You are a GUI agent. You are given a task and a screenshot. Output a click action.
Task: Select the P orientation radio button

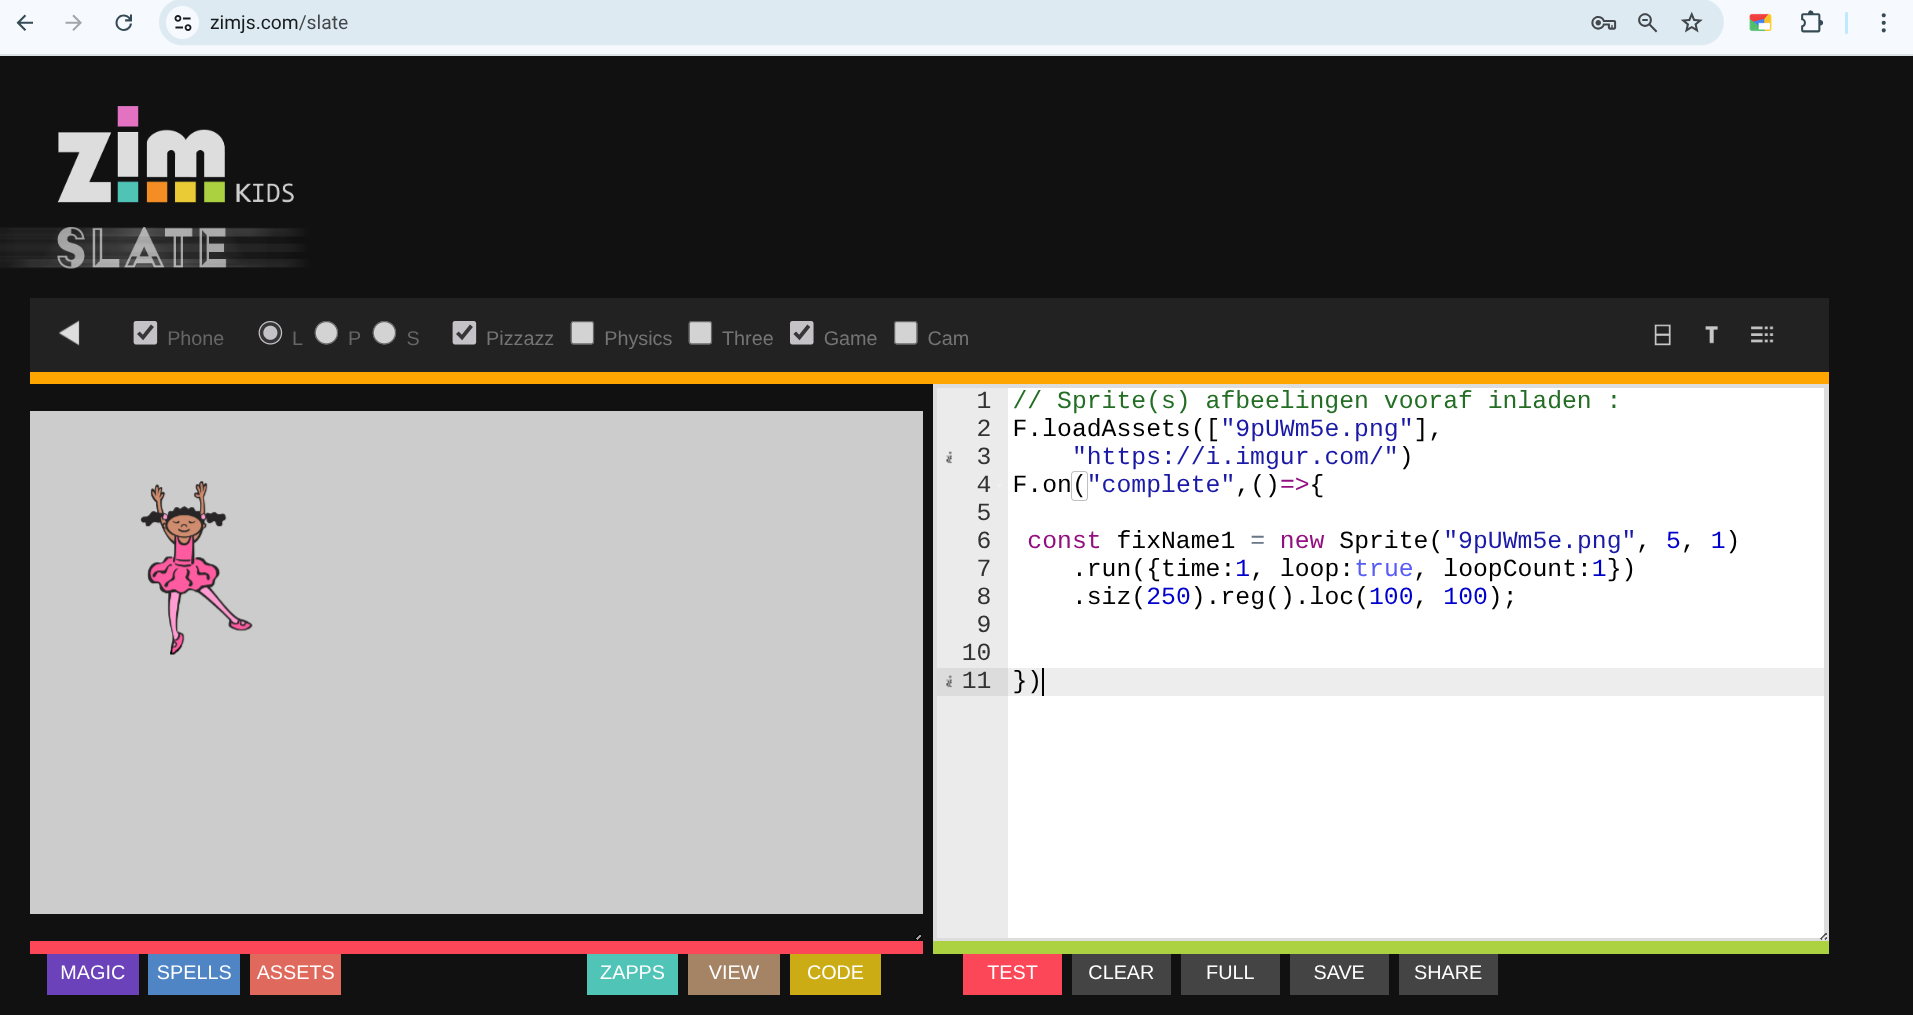(x=326, y=333)
